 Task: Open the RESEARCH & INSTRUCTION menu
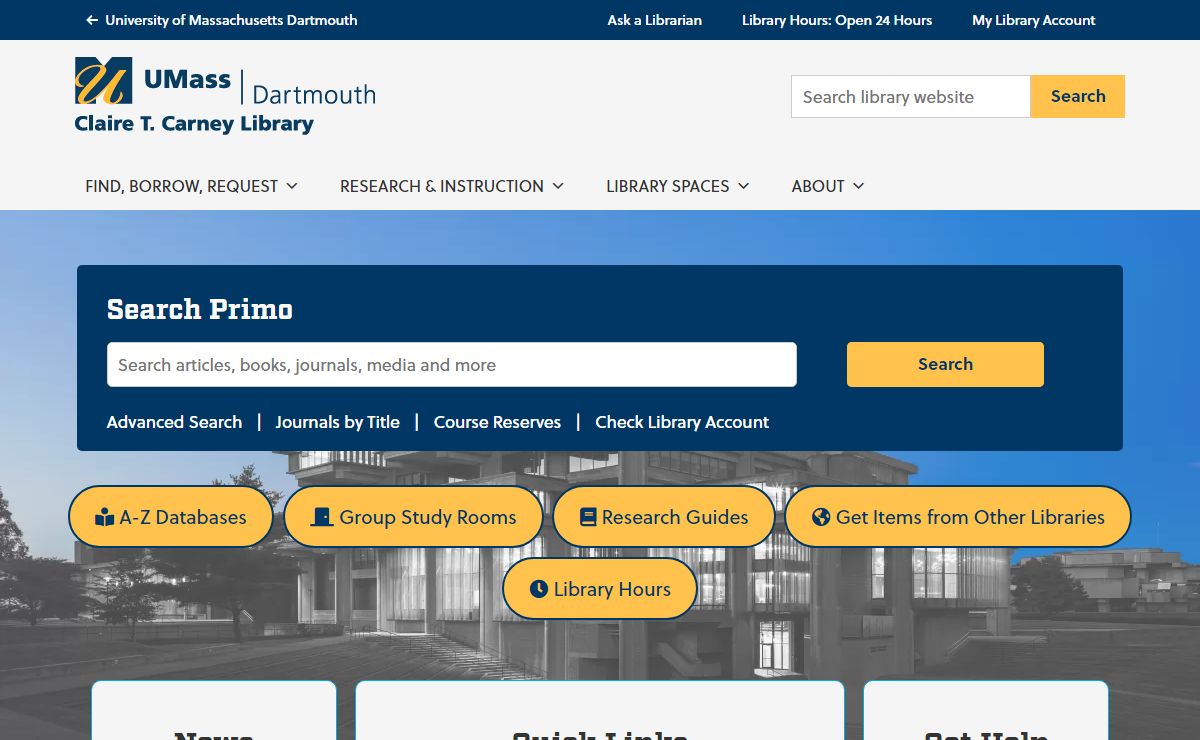452,186
